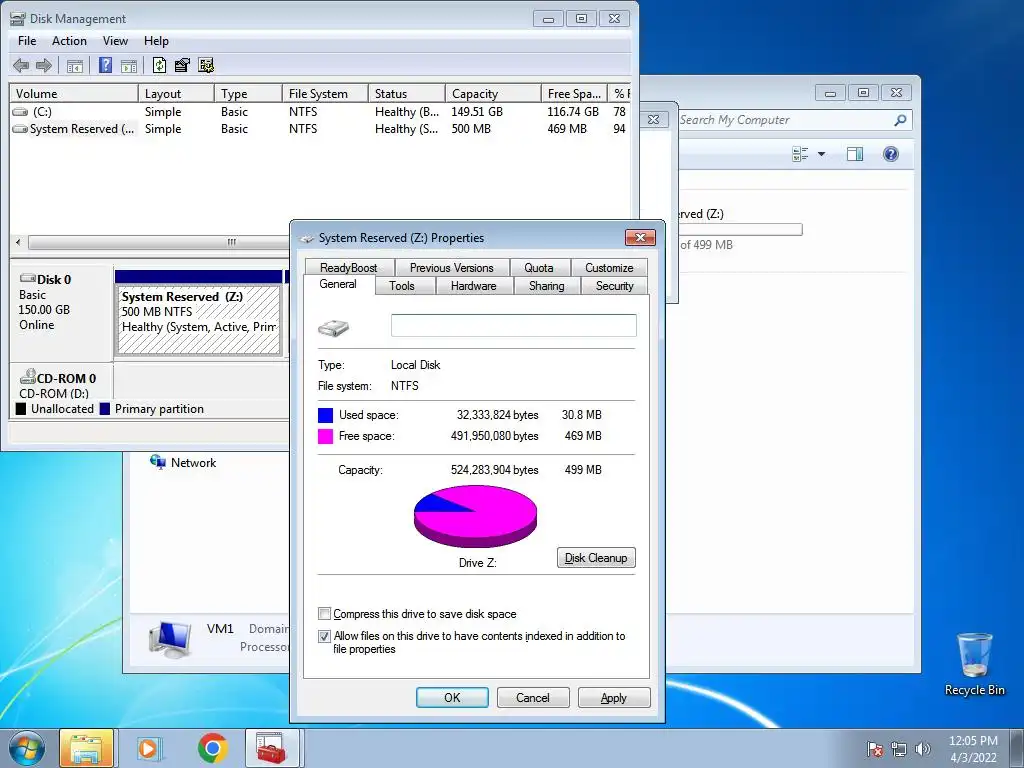Image resolution: width=1024 pixels, height=768 pixels.
Task: Click the System Reserved volume drive icon
Action: click(21, 129)
